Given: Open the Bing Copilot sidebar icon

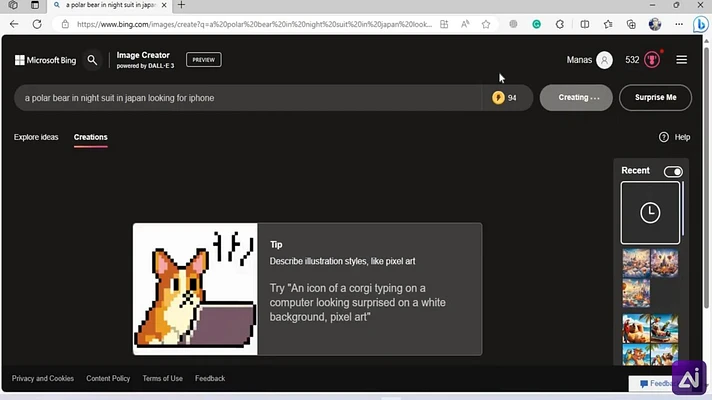Looking at the screenshot, I should coord(701,24).
